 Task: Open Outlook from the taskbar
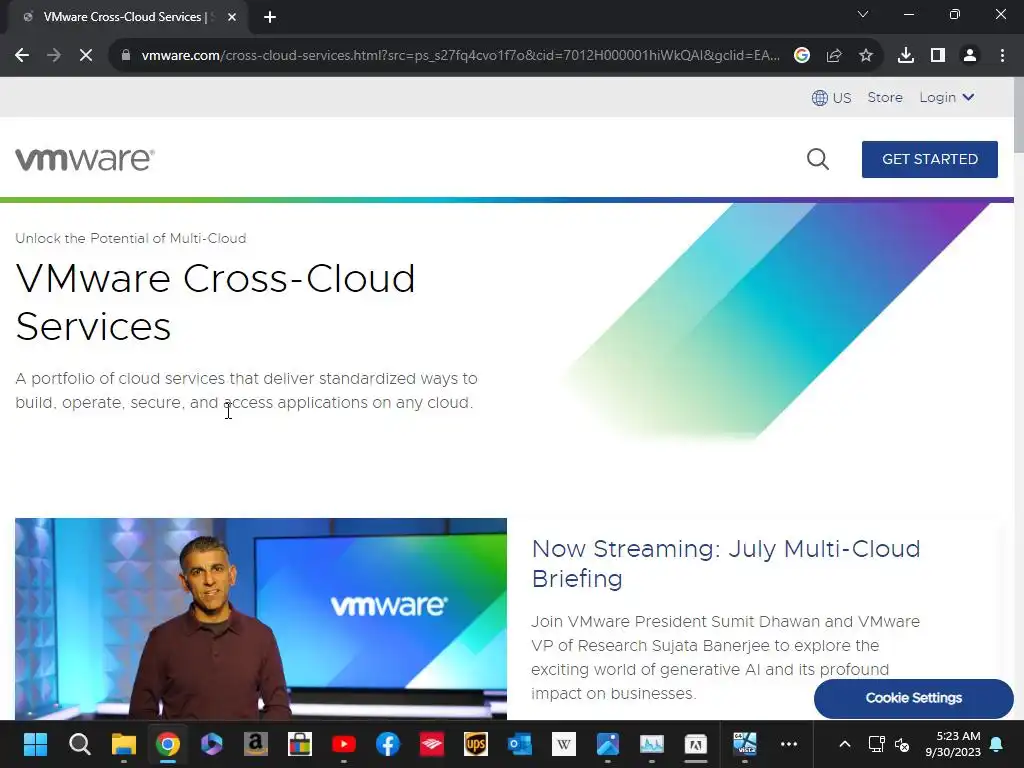coord(520,744)
